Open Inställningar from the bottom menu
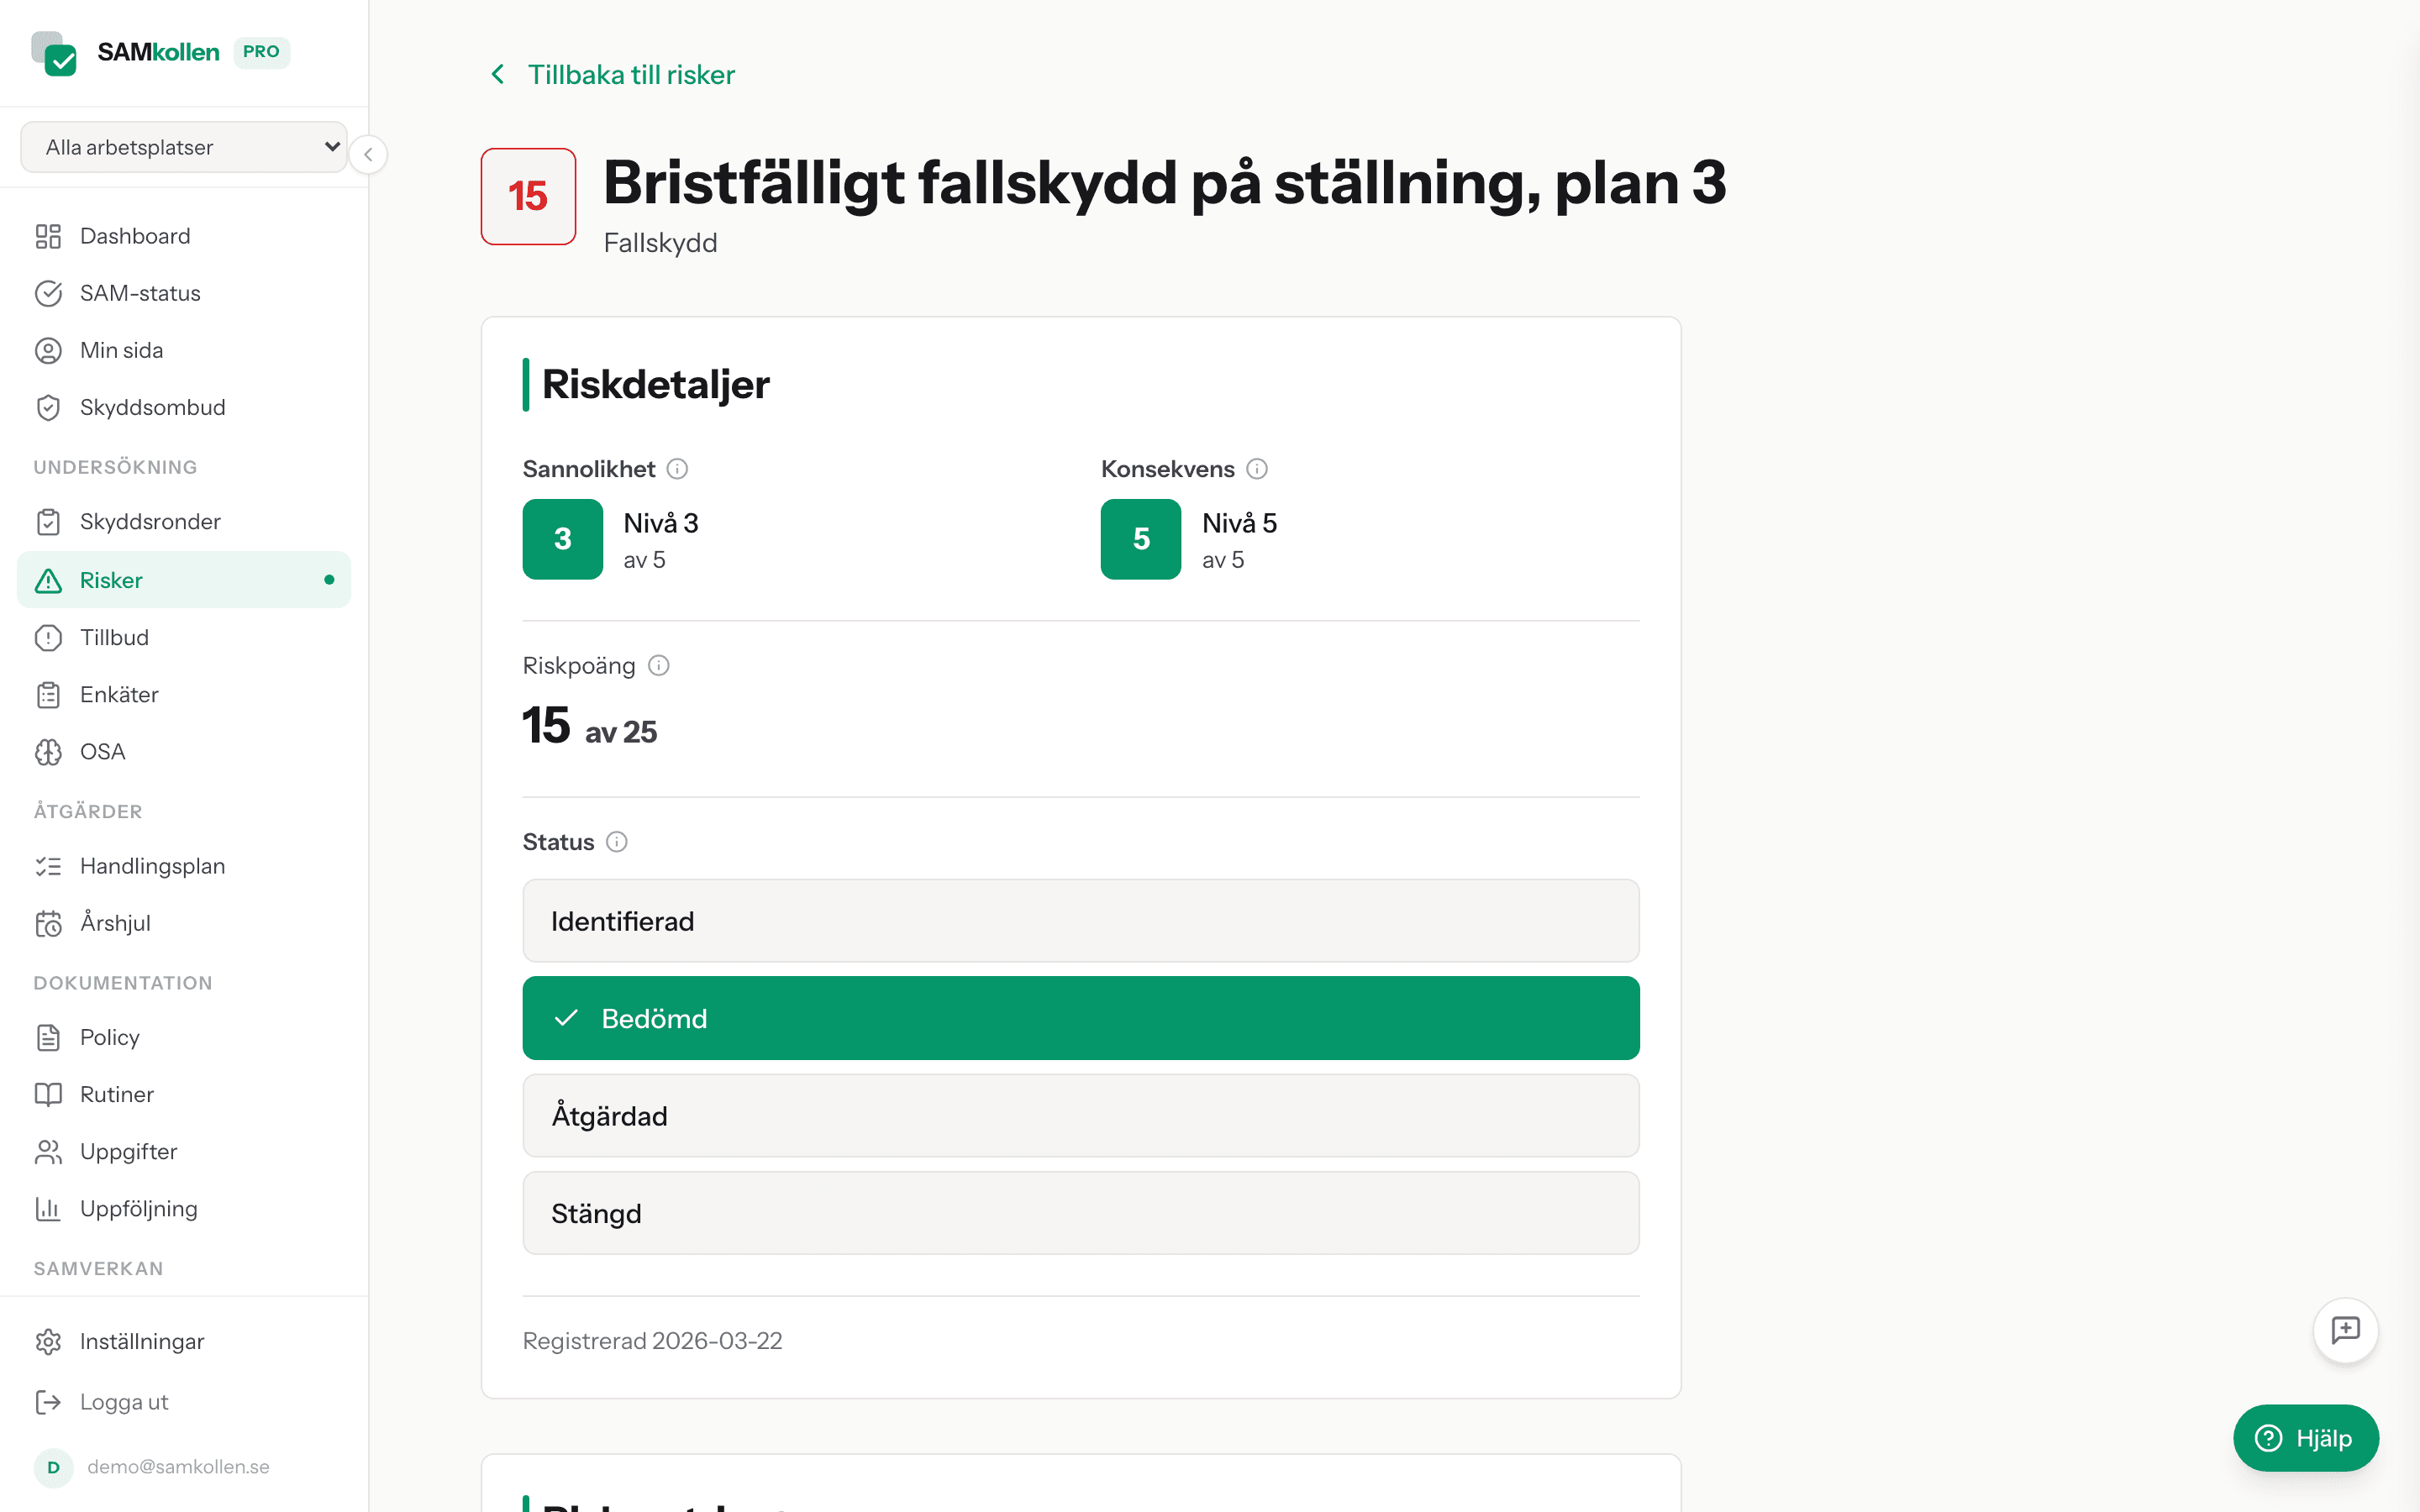Viewport: 2420px width, 1512px height. (x=141, y=1341)
